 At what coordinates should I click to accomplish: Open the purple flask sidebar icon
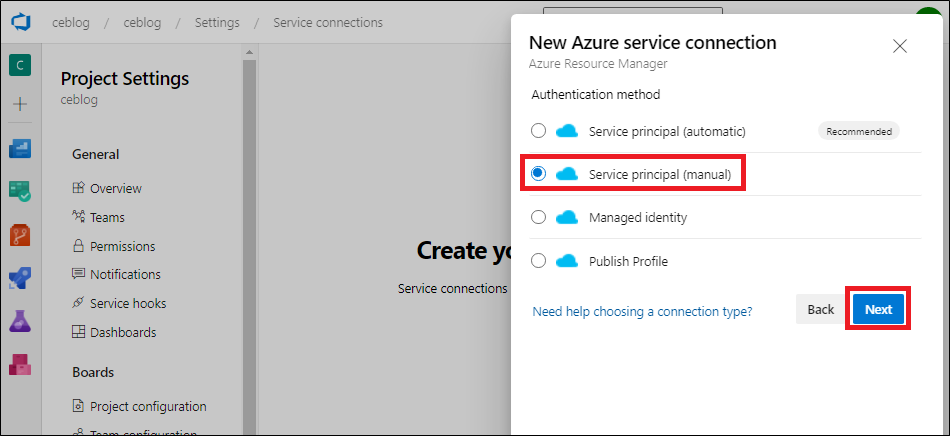coord(20,321)
